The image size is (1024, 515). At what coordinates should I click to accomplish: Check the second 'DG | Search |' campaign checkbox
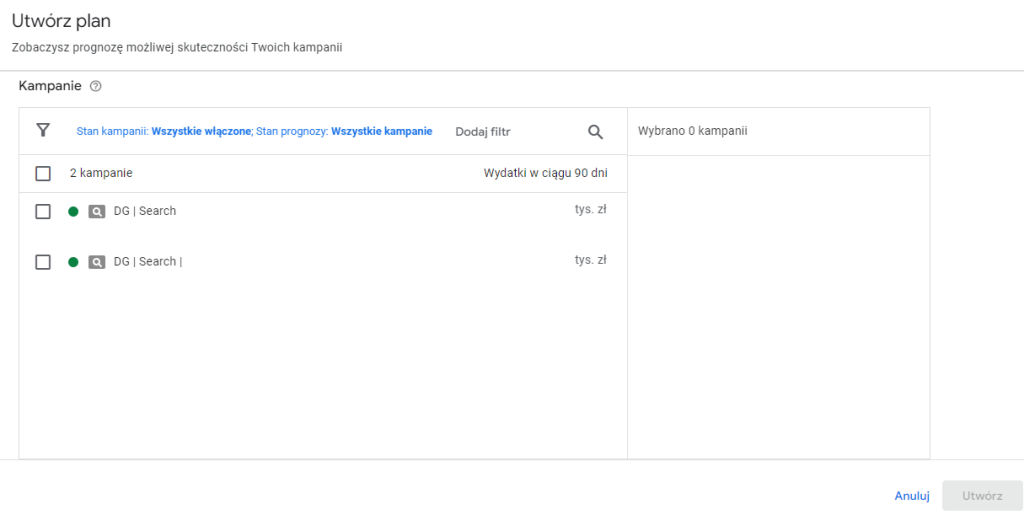pos(43,262)
